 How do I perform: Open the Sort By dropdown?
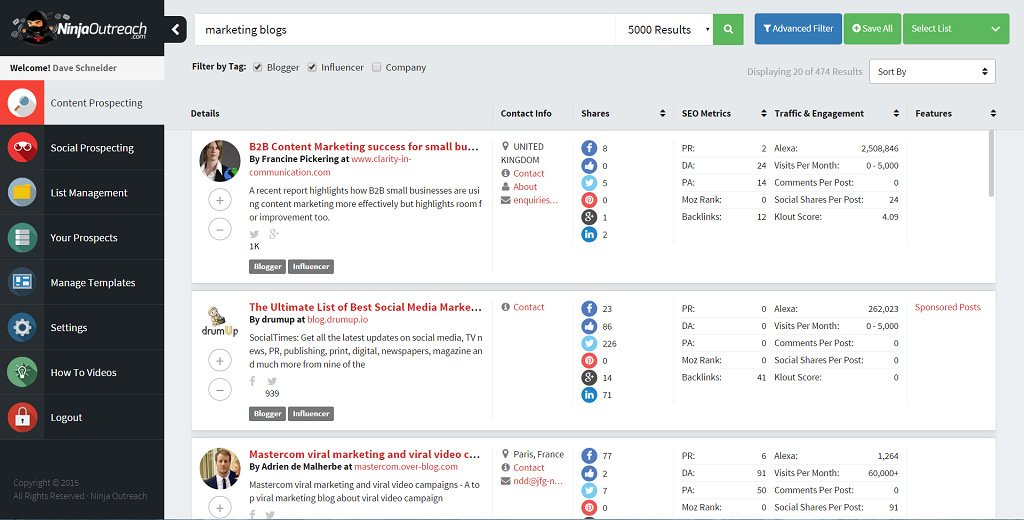(932, 72)
